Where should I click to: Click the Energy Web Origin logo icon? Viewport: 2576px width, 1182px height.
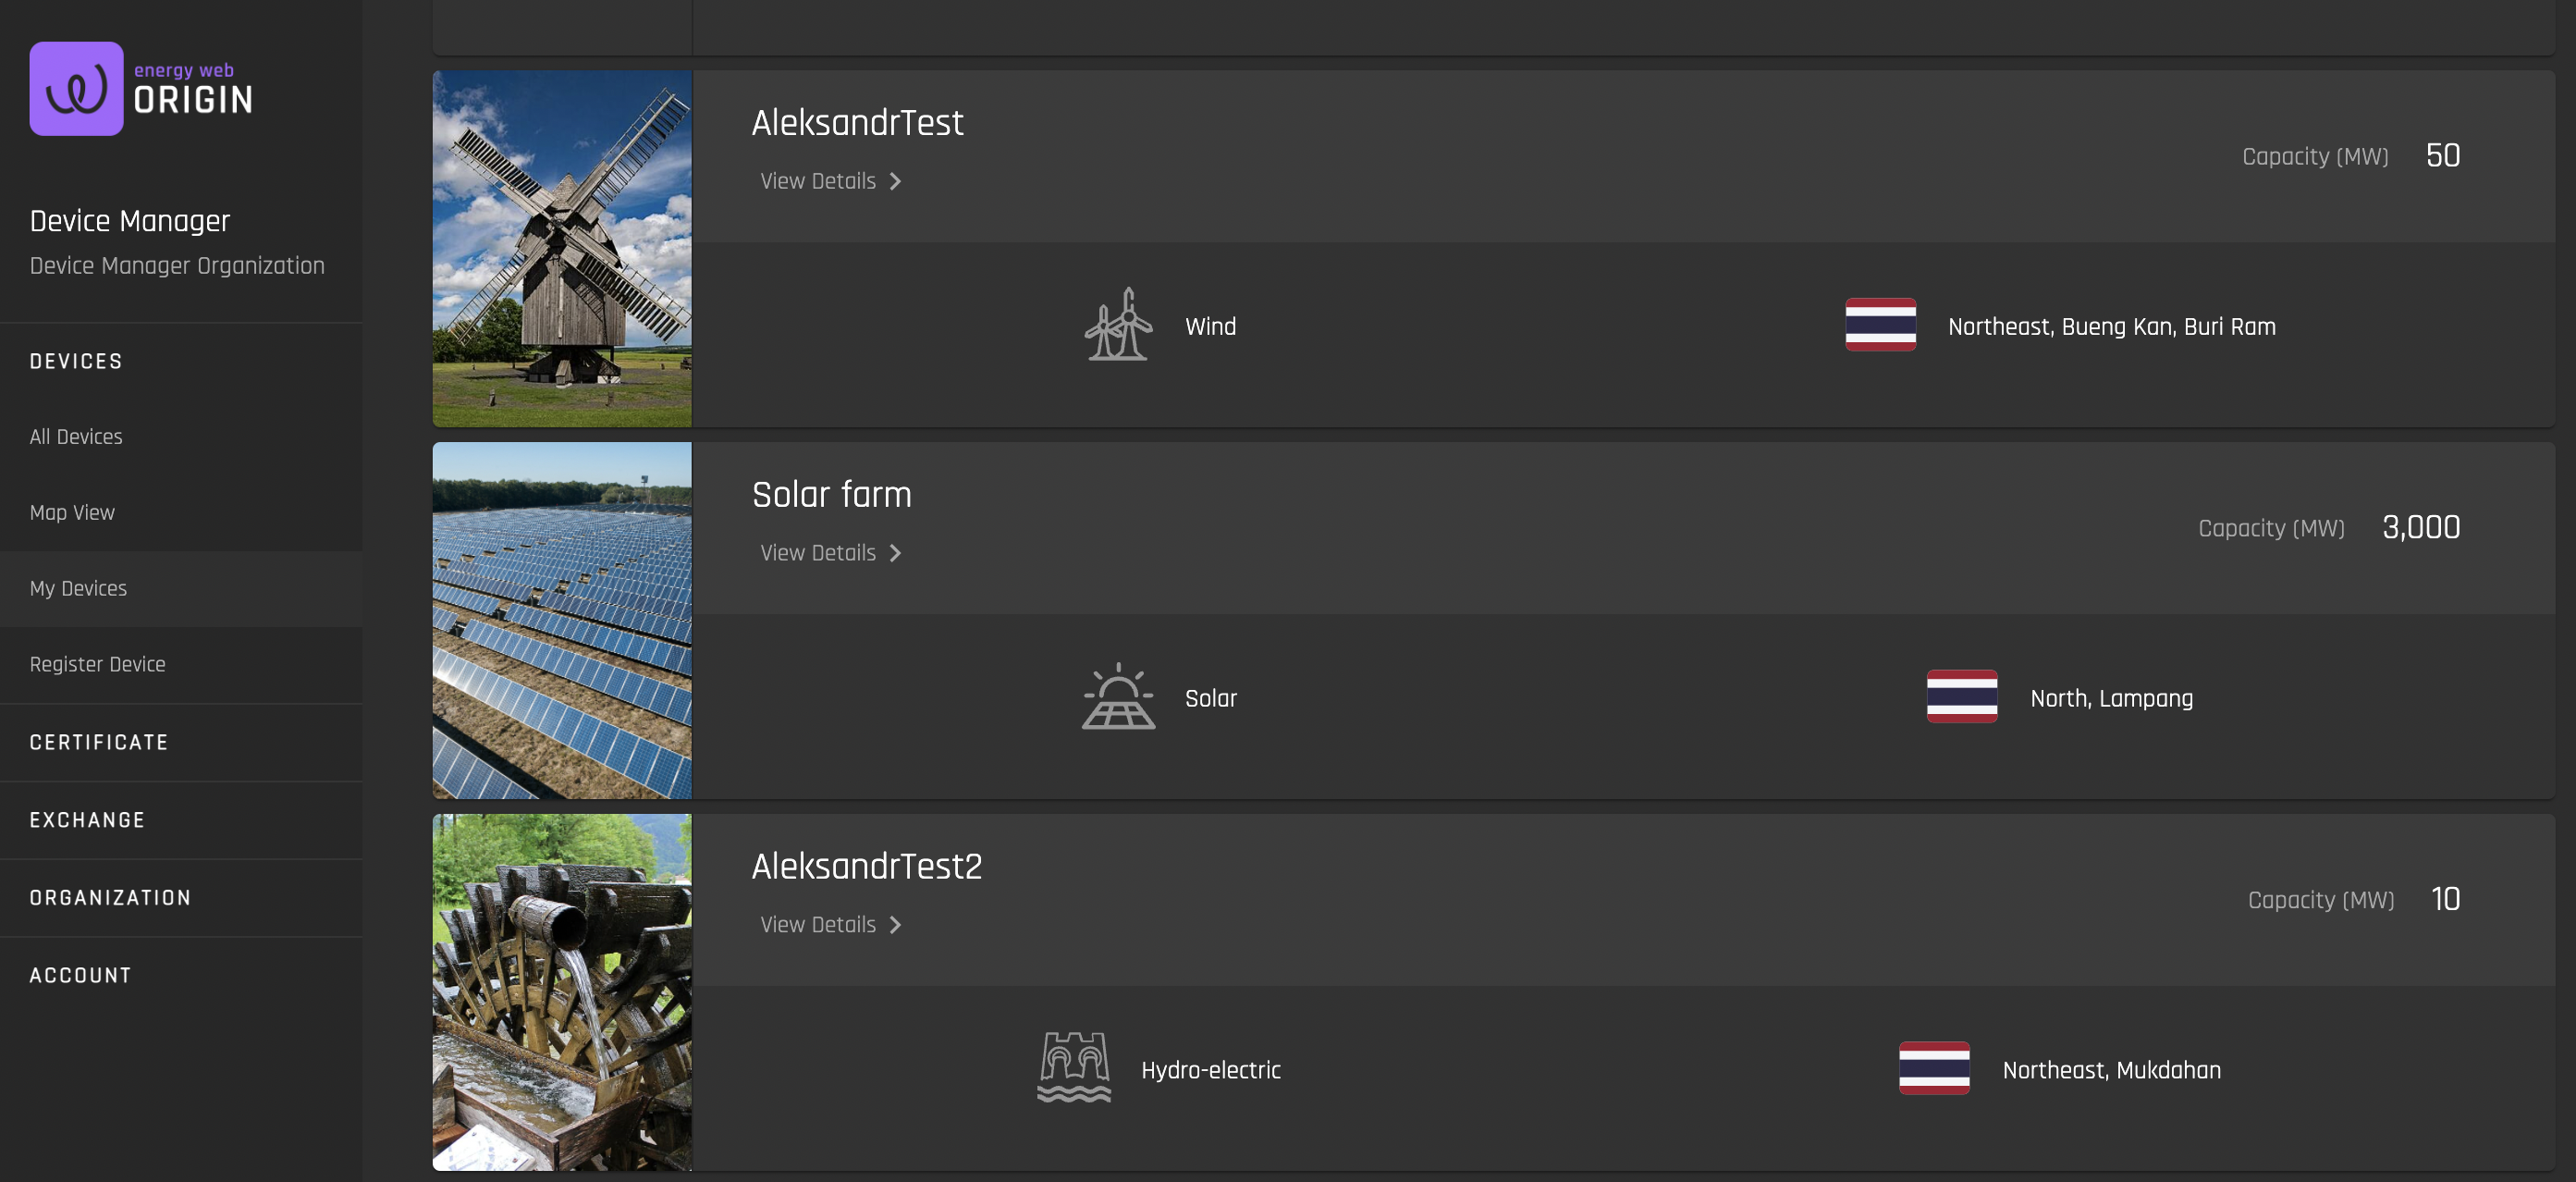point(76,88)
